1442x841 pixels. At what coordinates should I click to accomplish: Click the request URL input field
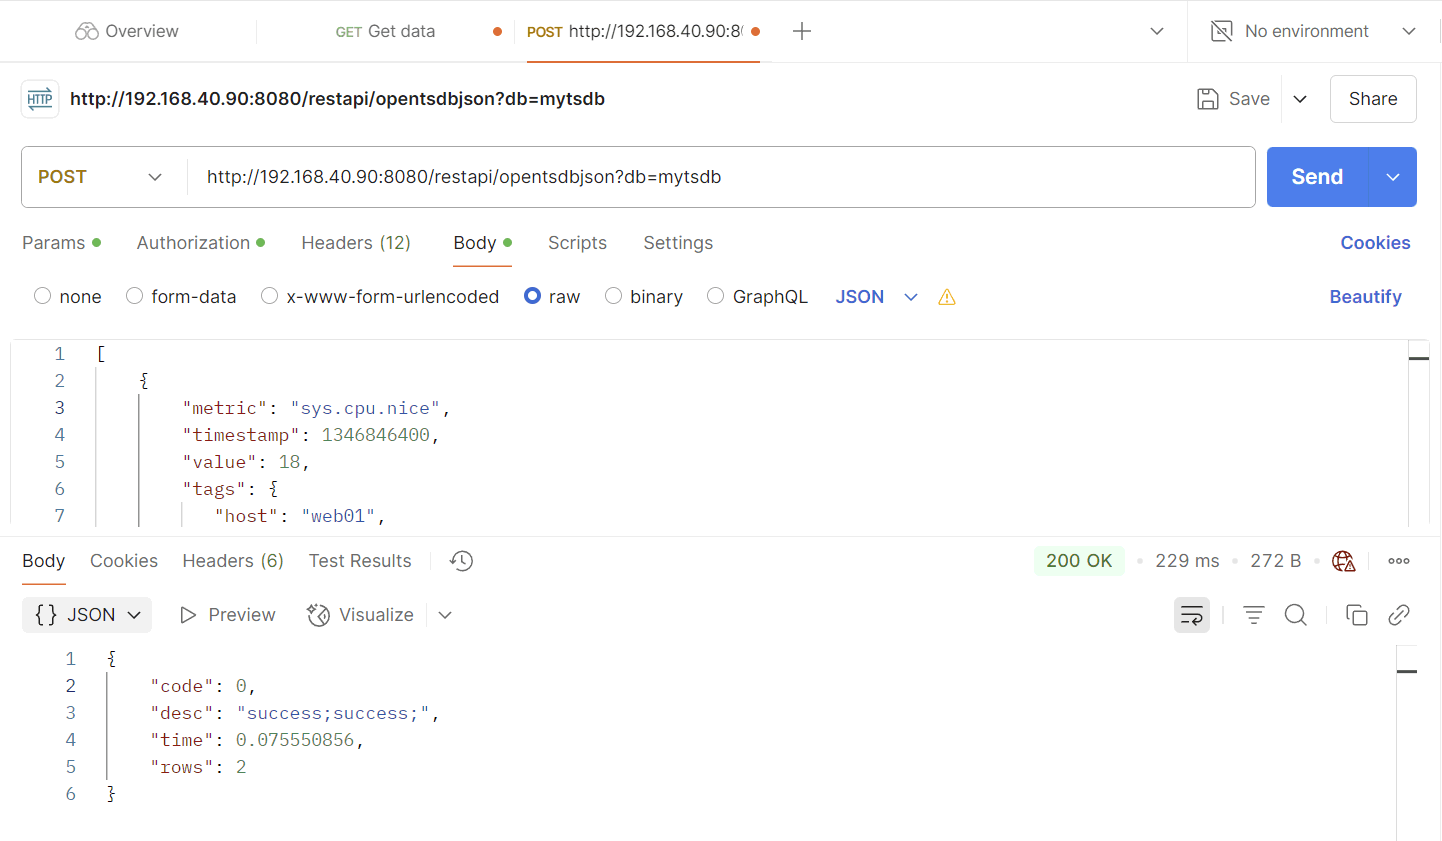721,177
